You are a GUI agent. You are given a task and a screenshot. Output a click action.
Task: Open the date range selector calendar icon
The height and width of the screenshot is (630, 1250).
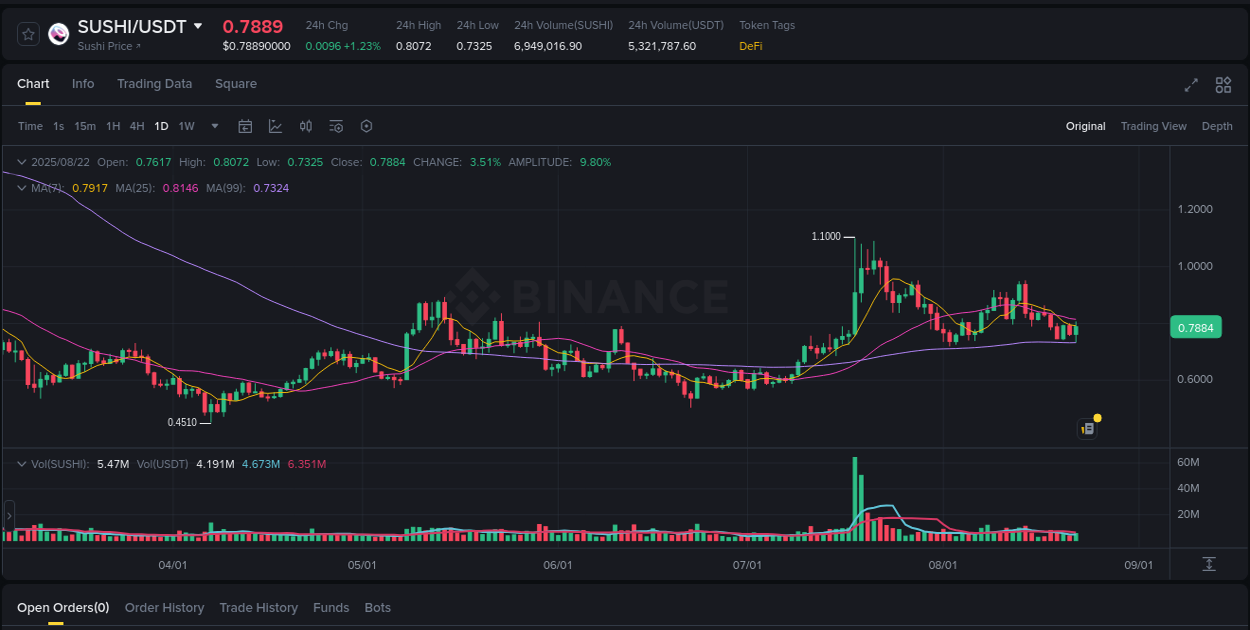tap(245, 126)
